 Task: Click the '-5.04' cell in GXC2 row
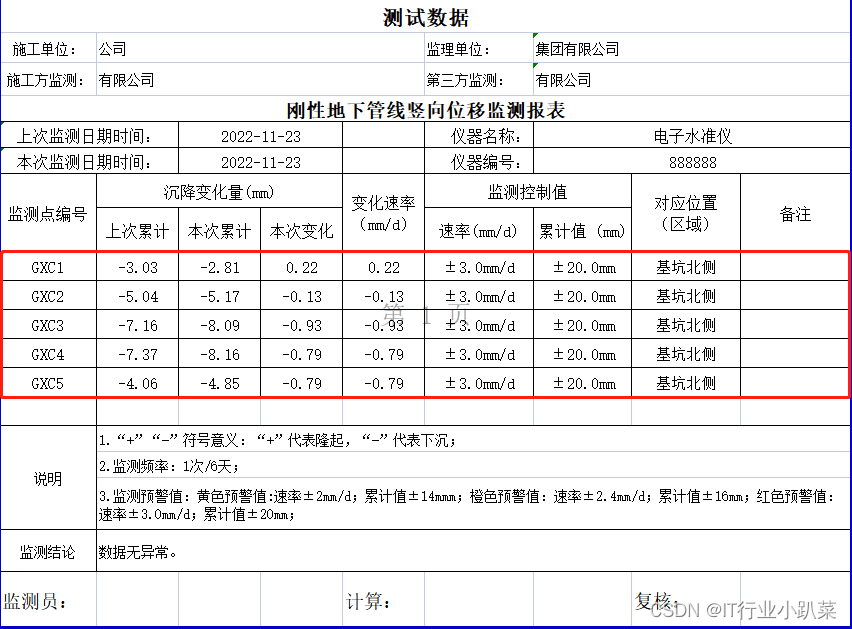click(x=137, y=296)
